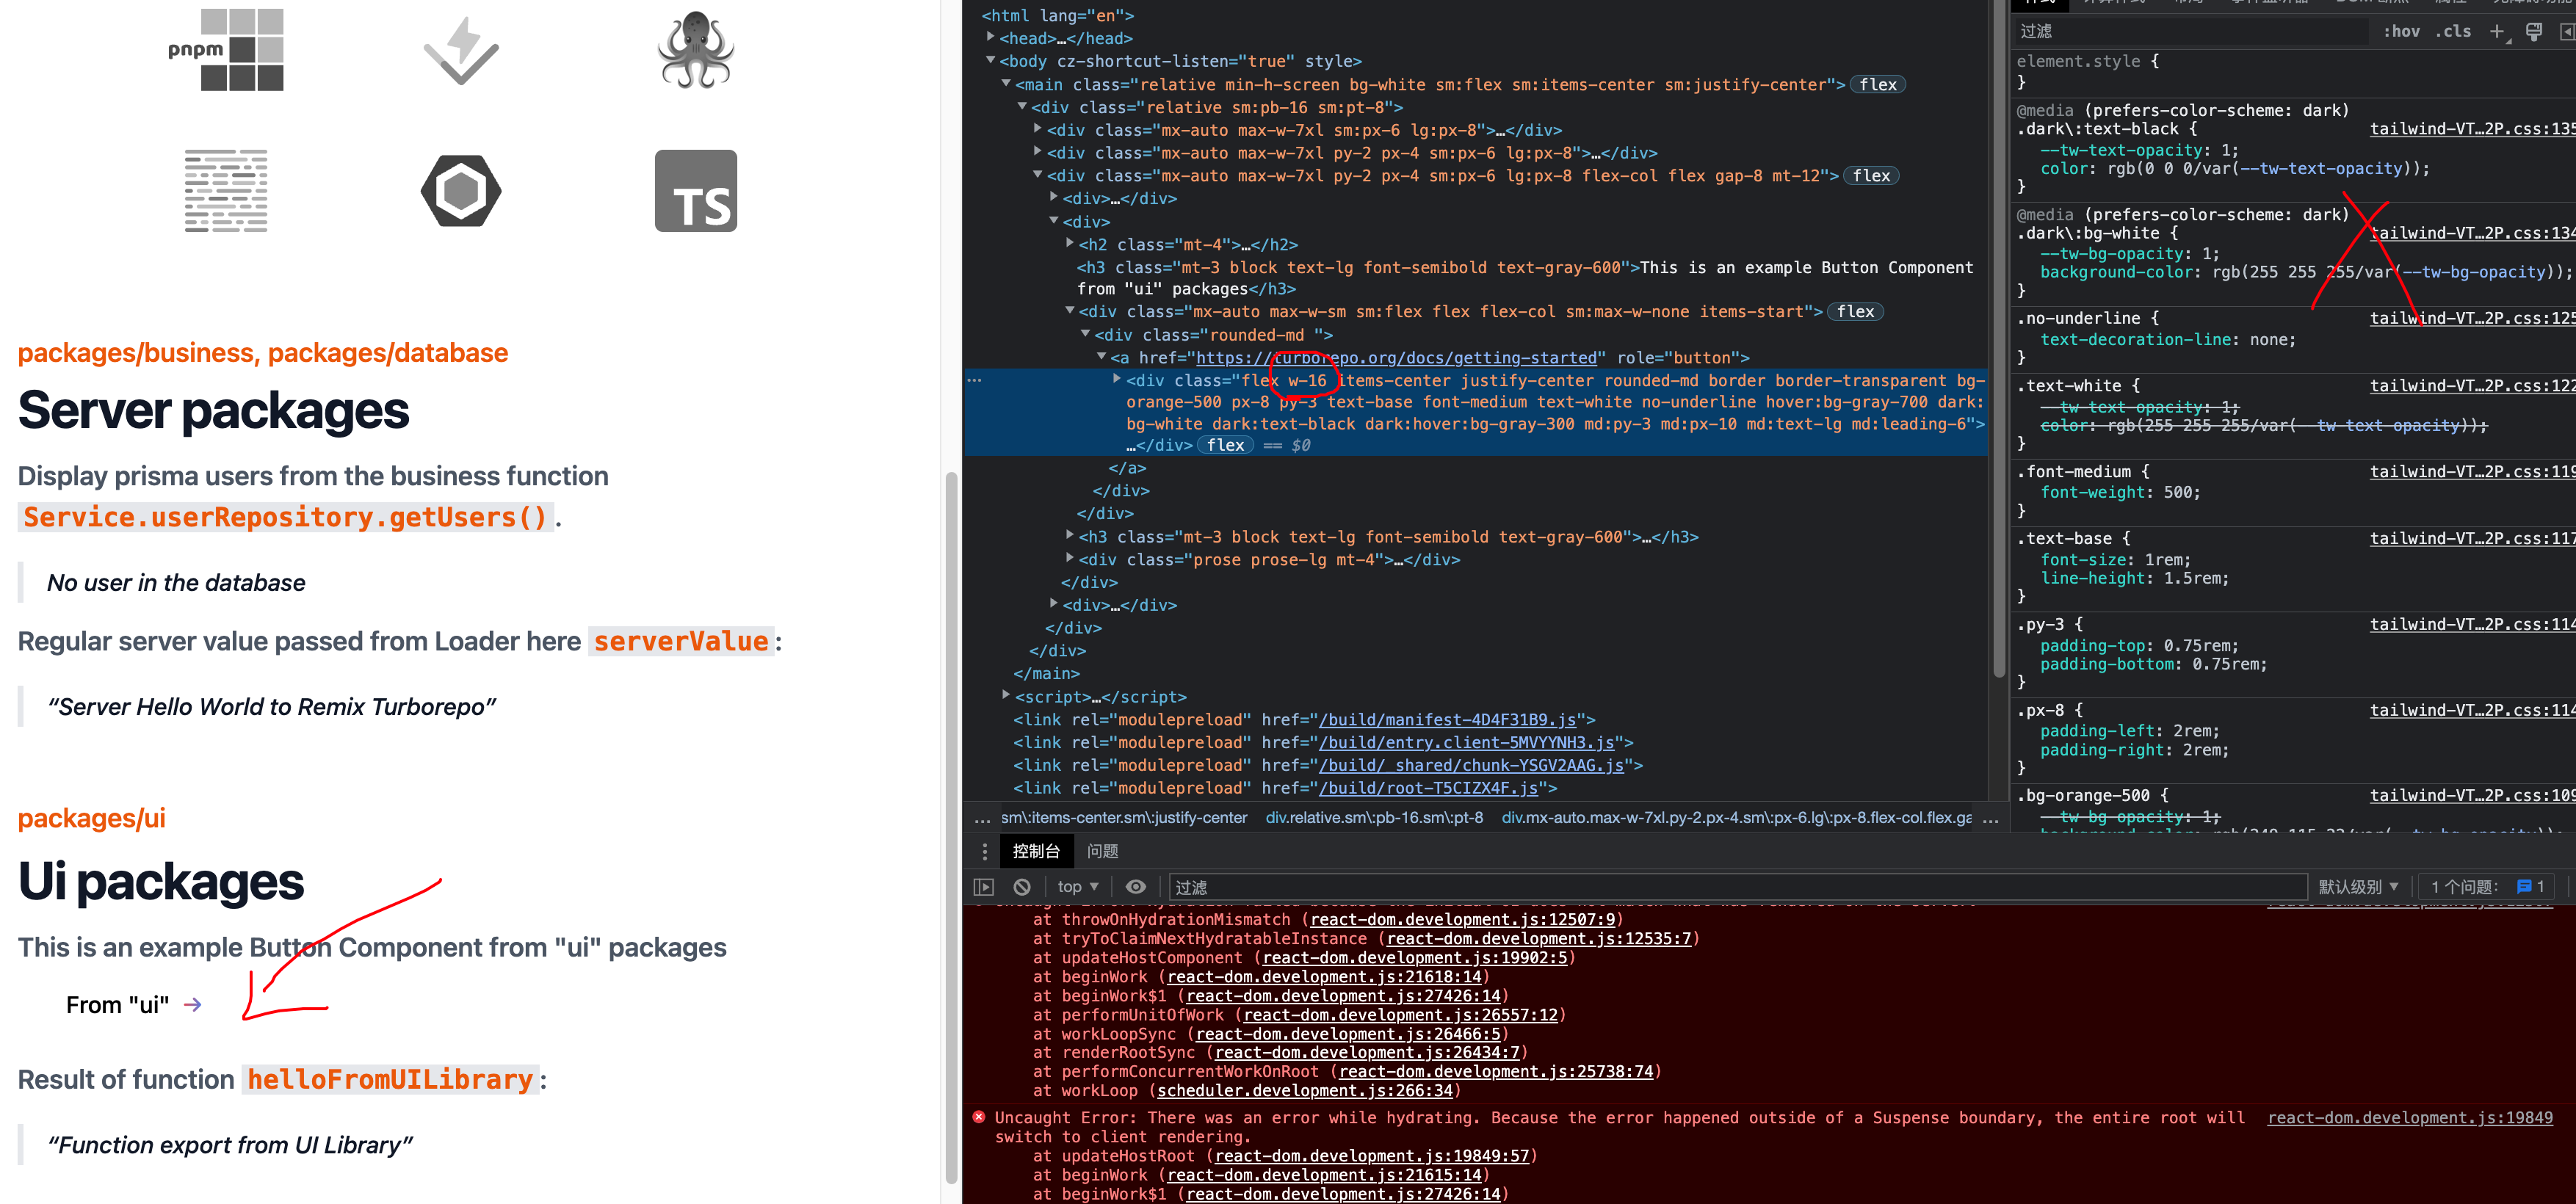Toggle the :hov element state pane
The image size is (2576, 1204).
[x=2402, y=31]
